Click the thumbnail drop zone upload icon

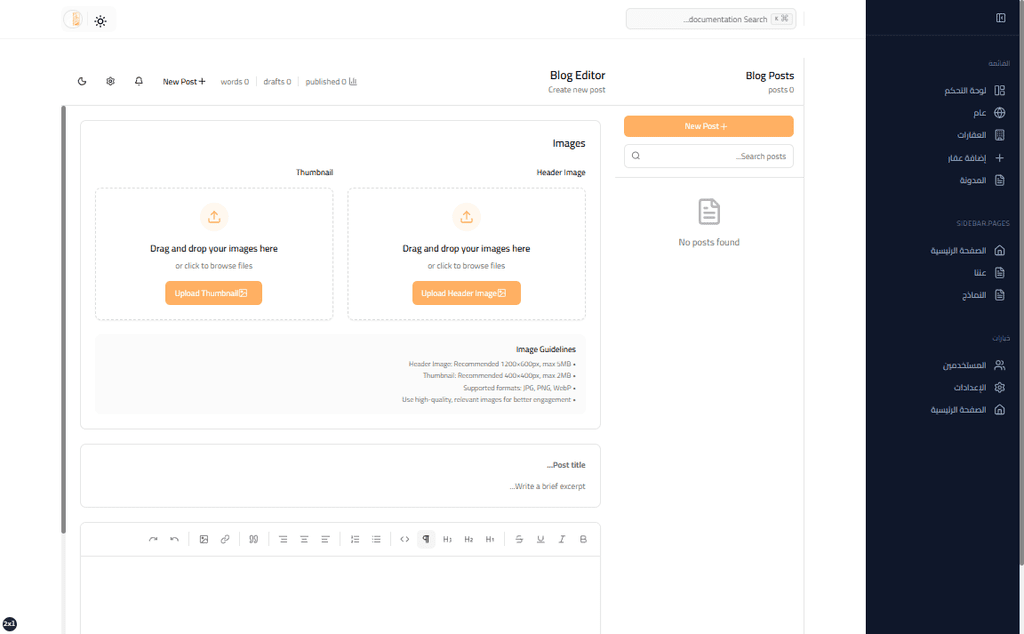pos(214,217)
